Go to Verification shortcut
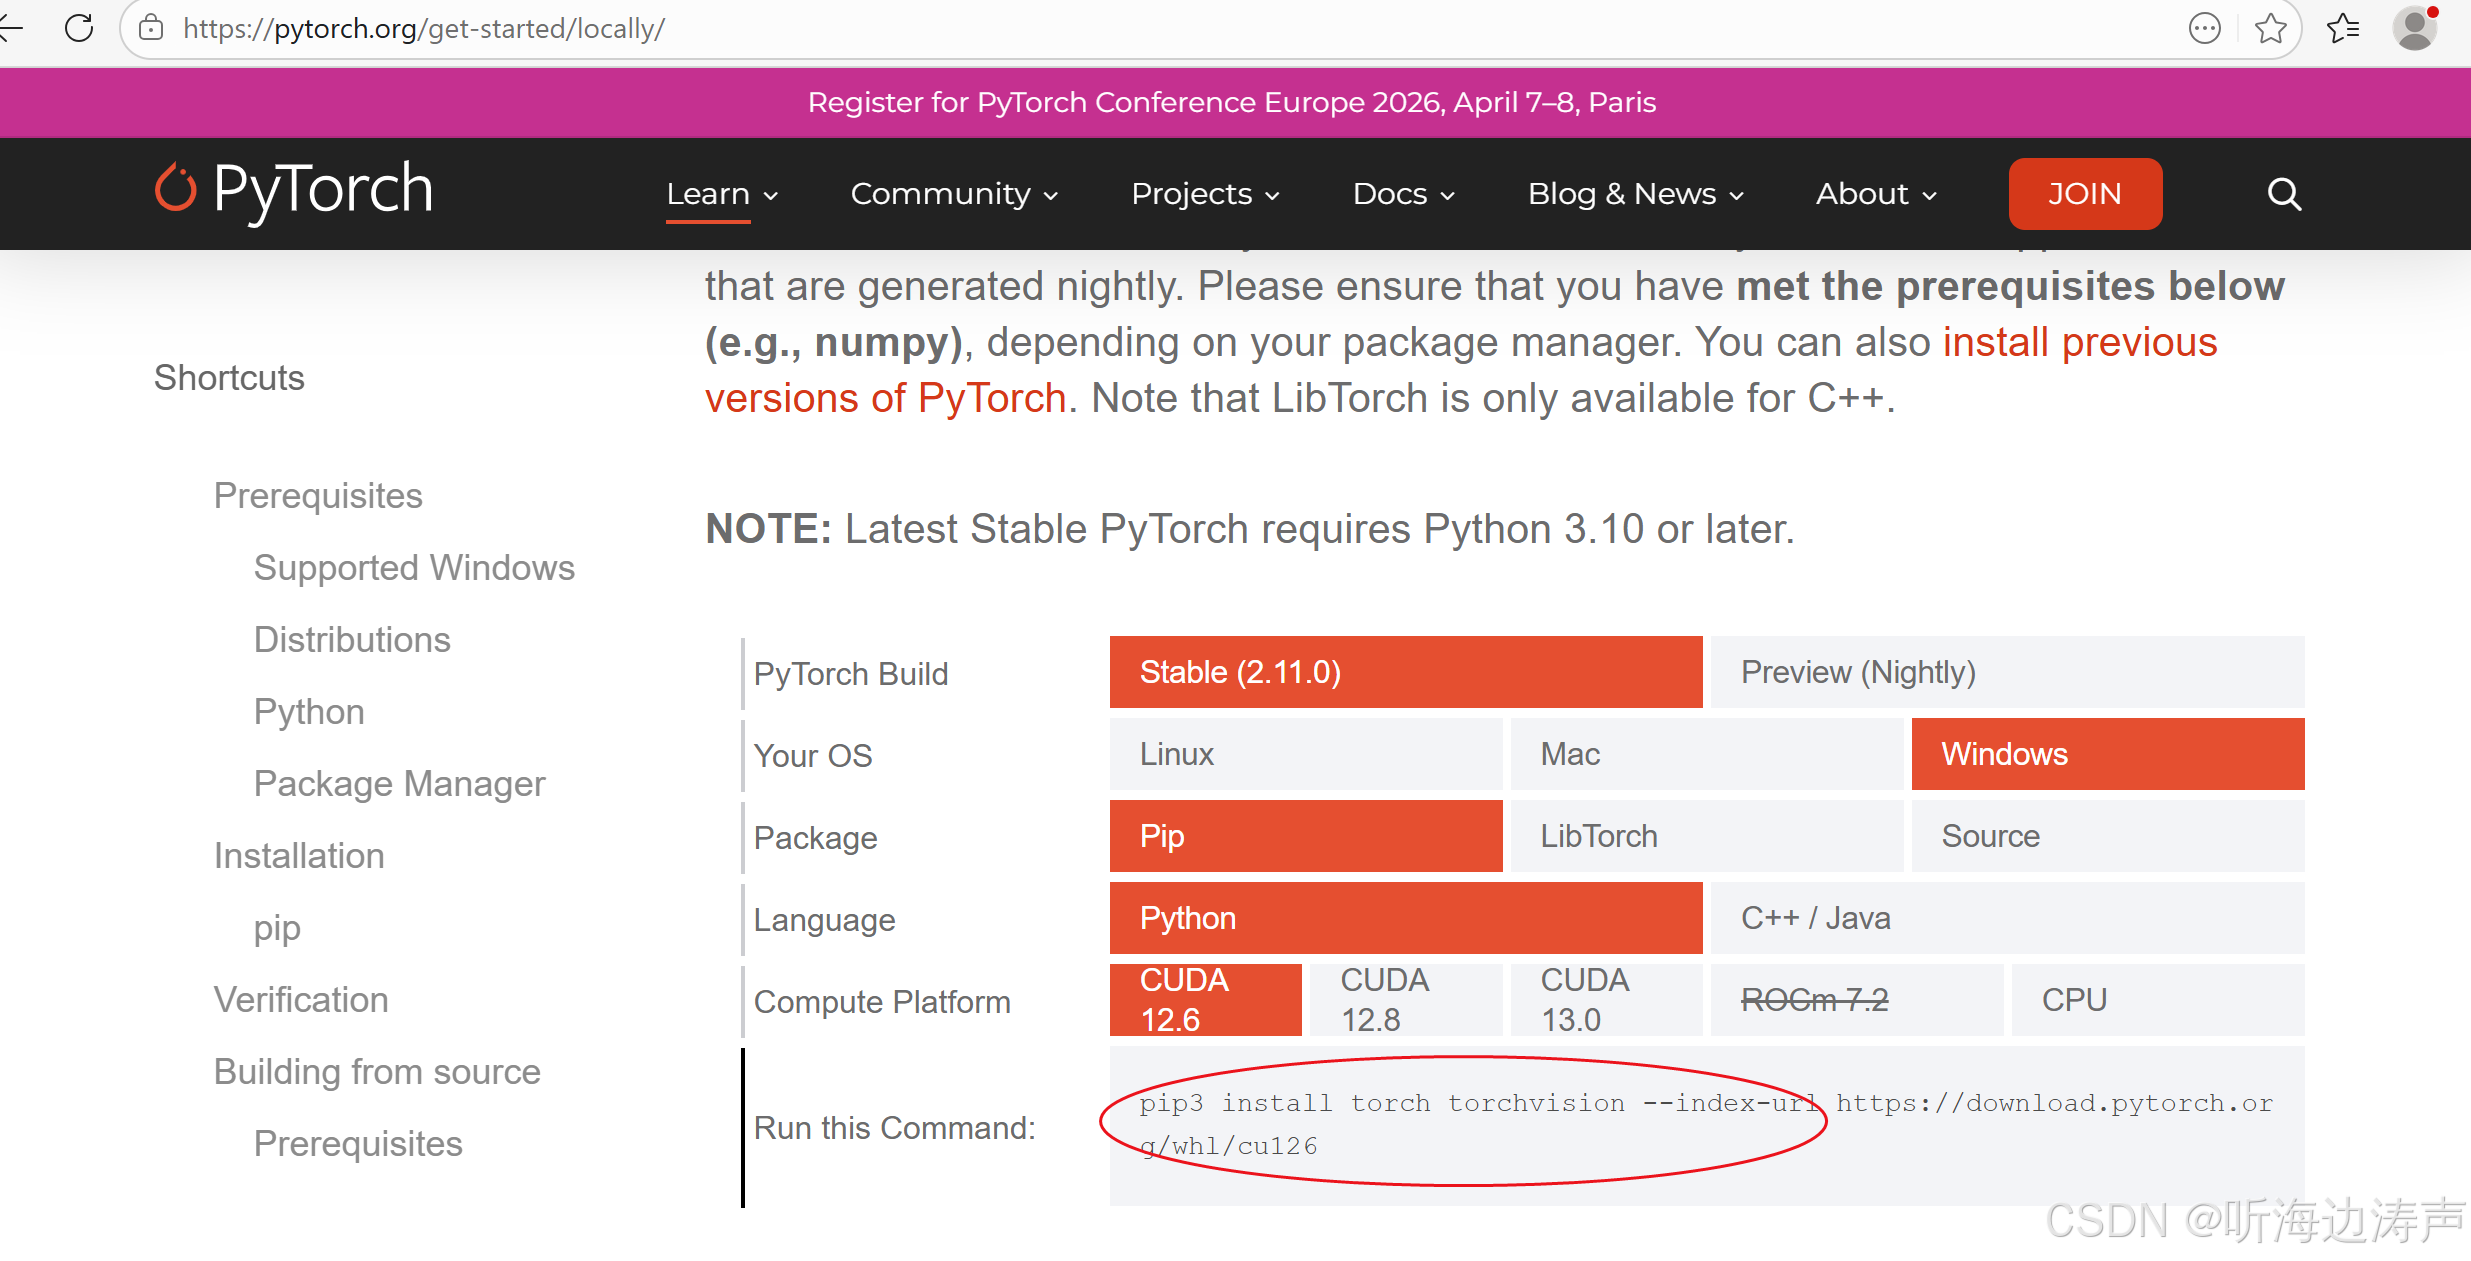Screen dimensions: 2471x1261 (301, 1000)
